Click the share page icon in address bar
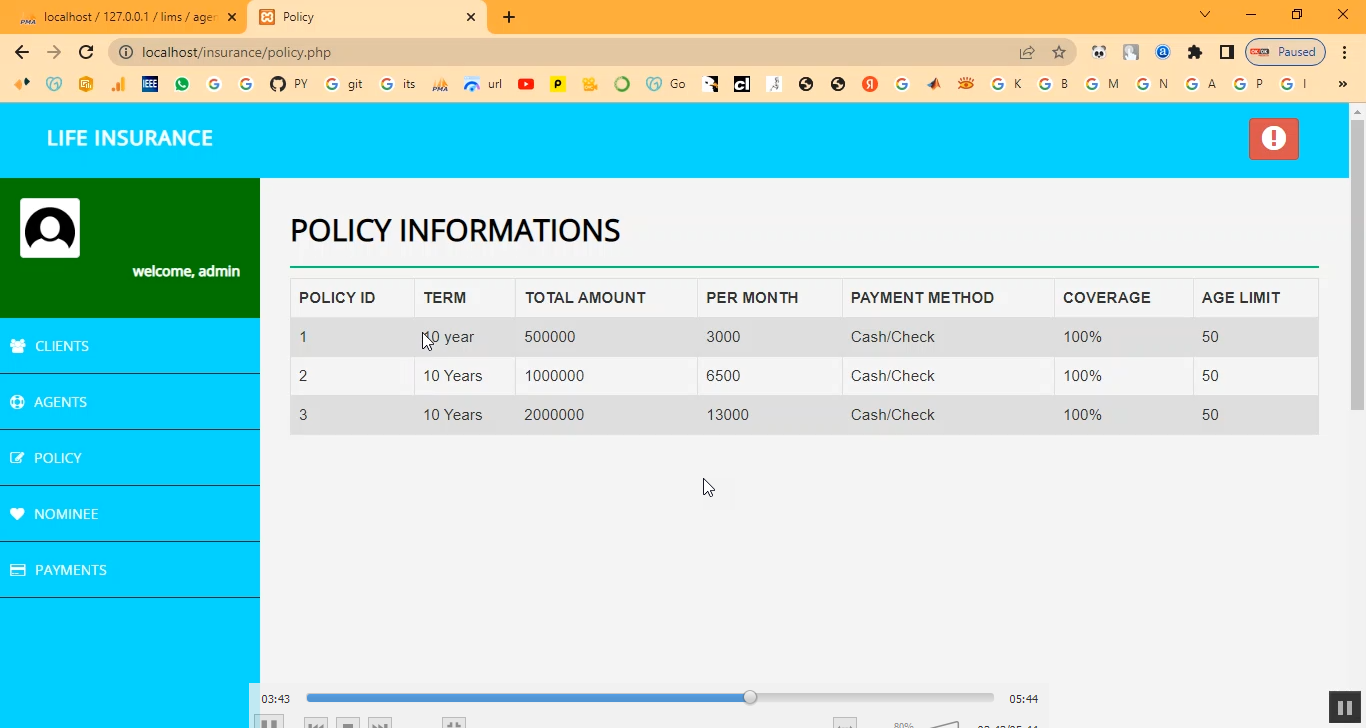The image size is (1366, 728). coord(1027,52)
